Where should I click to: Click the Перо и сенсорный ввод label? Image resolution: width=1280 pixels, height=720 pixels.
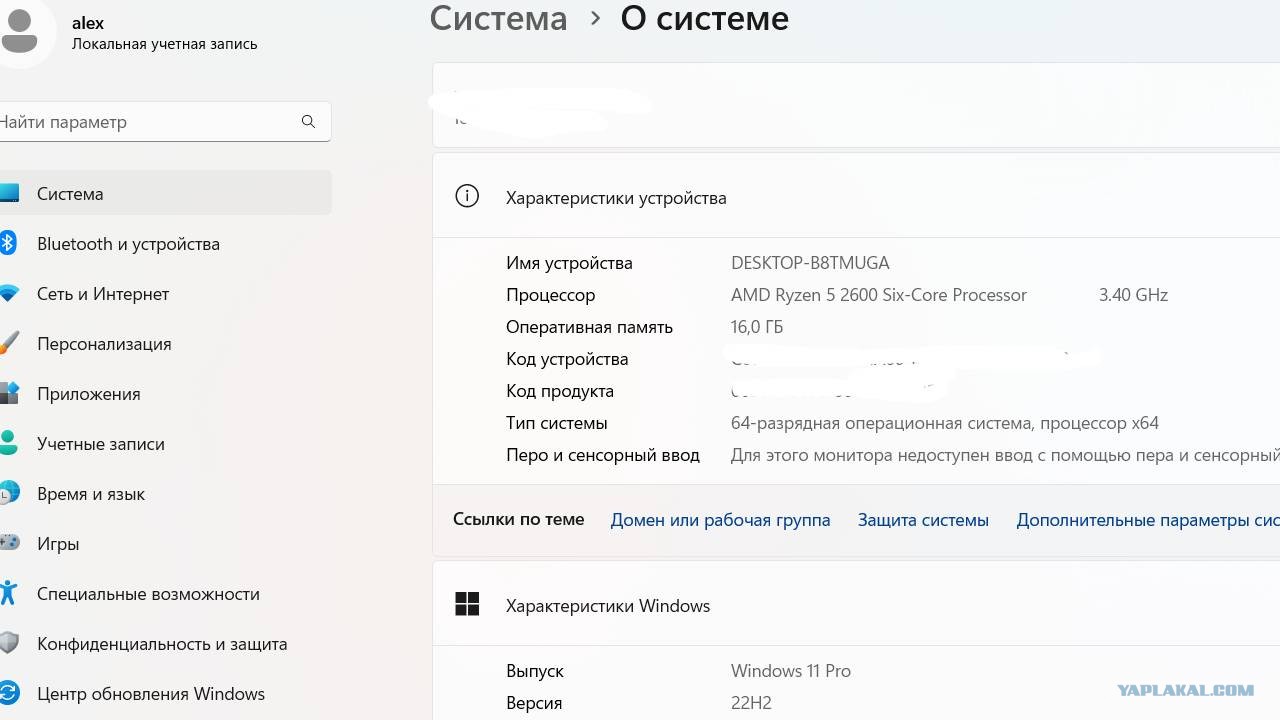[603, 455]
